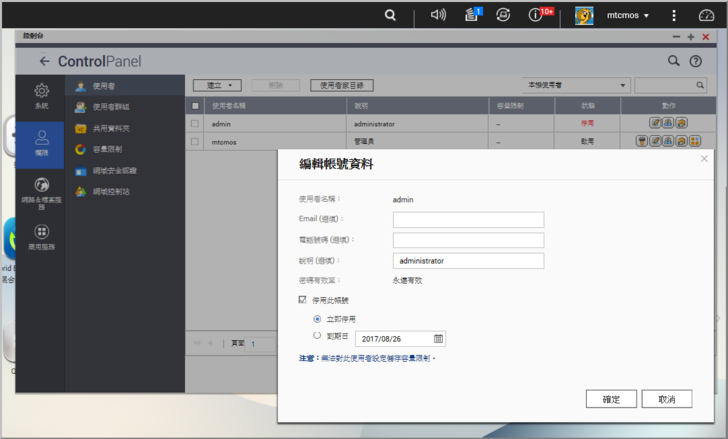The width and height of the screenshot is (728, 439).
Task: Click the dashboard gauge icon
Action: pyautogui.click(x=706, y=15)
